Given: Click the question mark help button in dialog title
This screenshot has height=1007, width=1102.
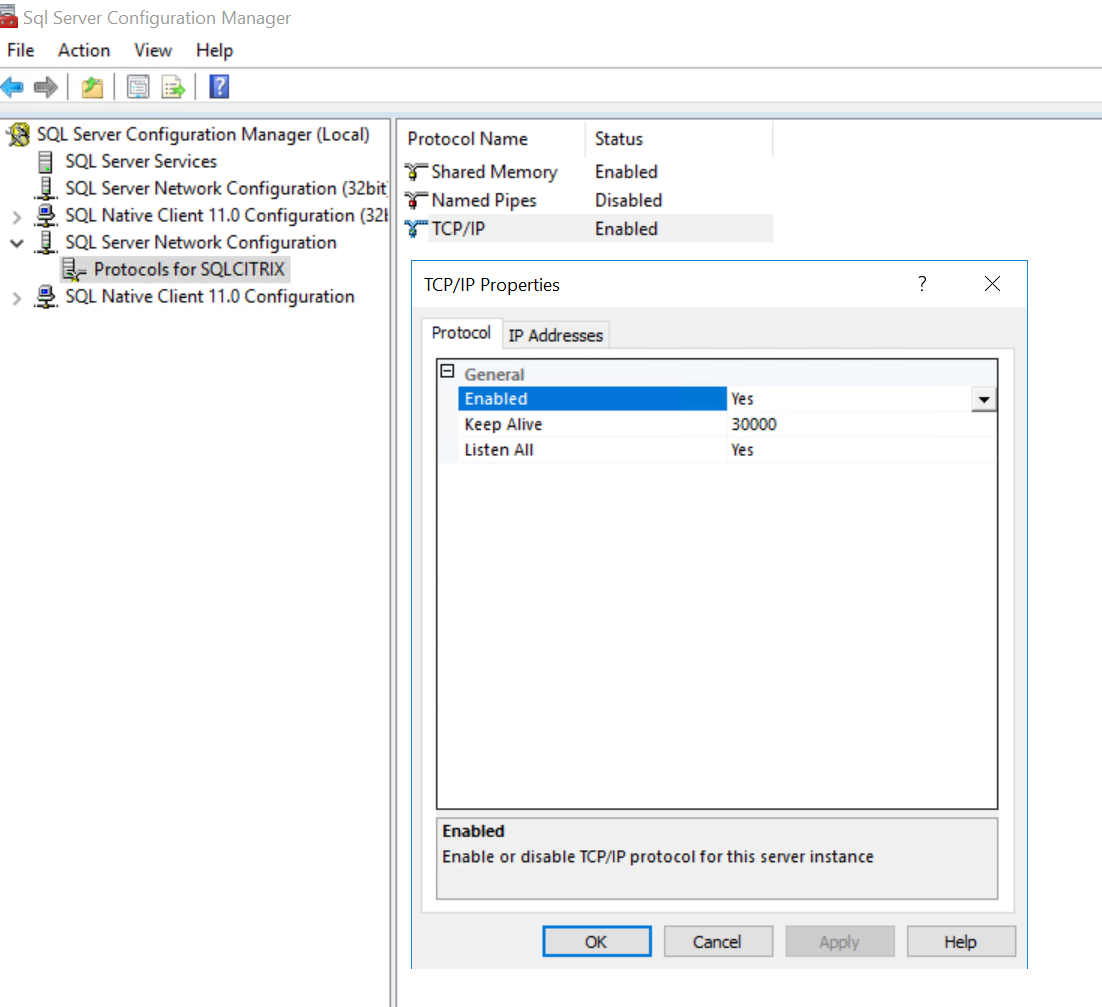Looking at the screenshot, I should pyautogui.click(x=922, y=284).
